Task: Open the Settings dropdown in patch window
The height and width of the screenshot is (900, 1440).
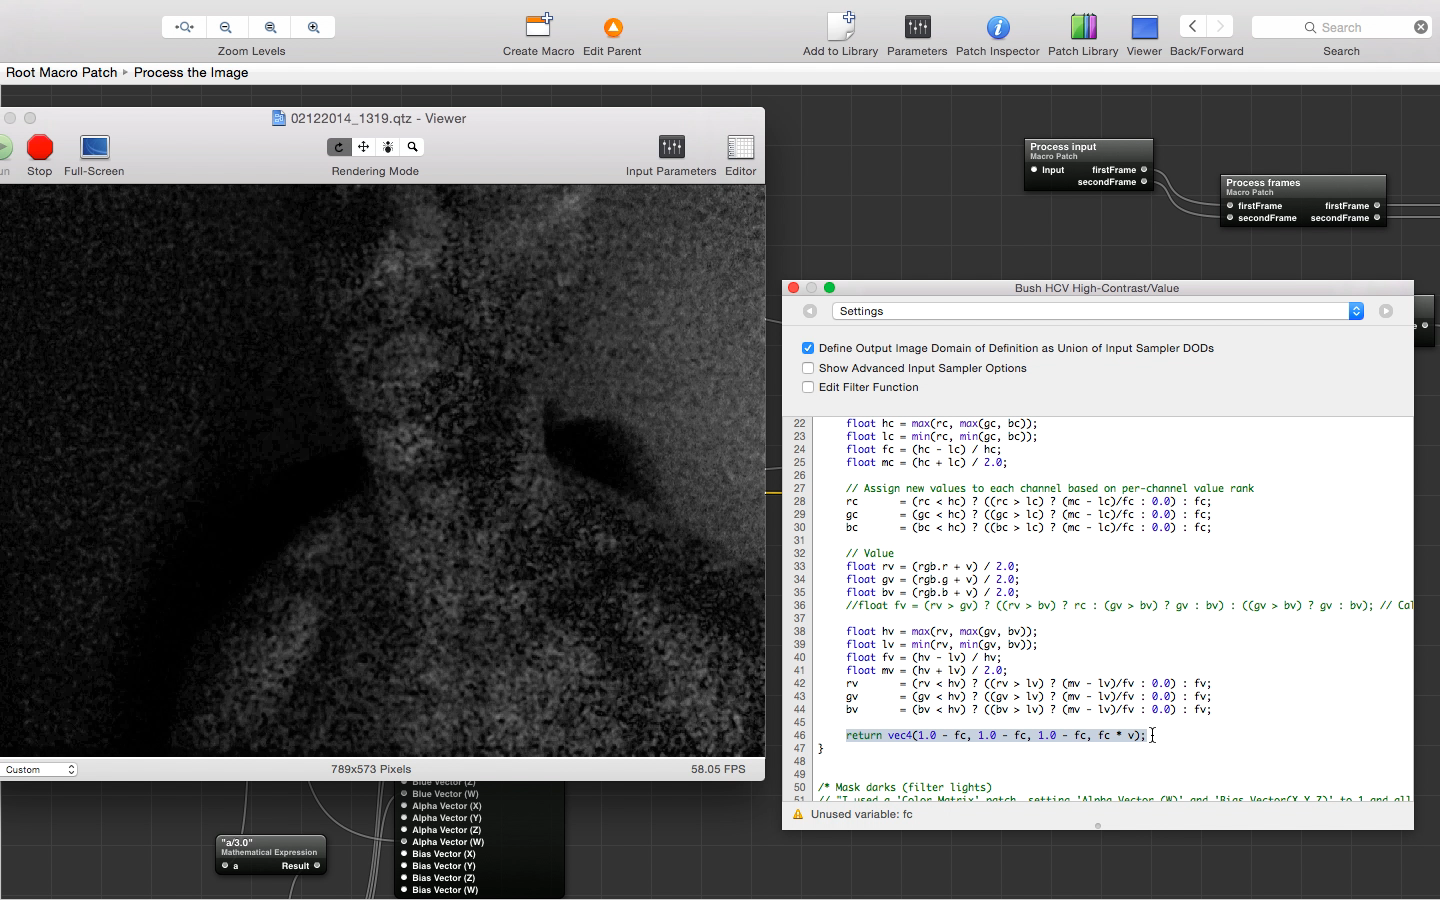Action: pyautogui.click(x=1097, y=311)
